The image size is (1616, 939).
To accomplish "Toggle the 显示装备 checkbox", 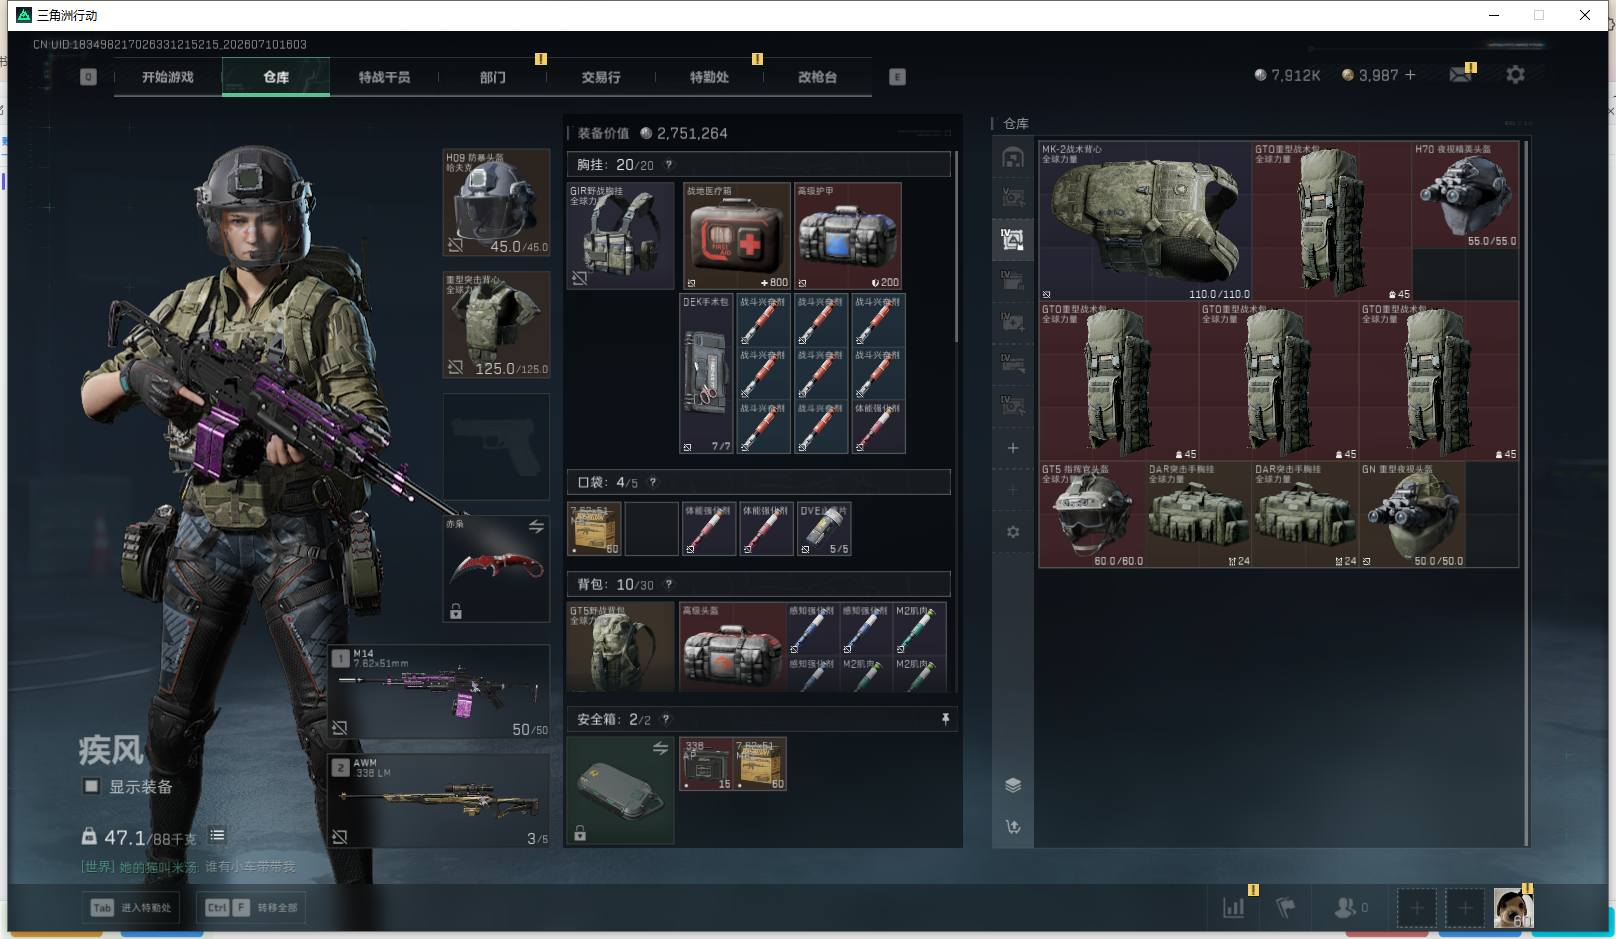I will tap(91, 786).
